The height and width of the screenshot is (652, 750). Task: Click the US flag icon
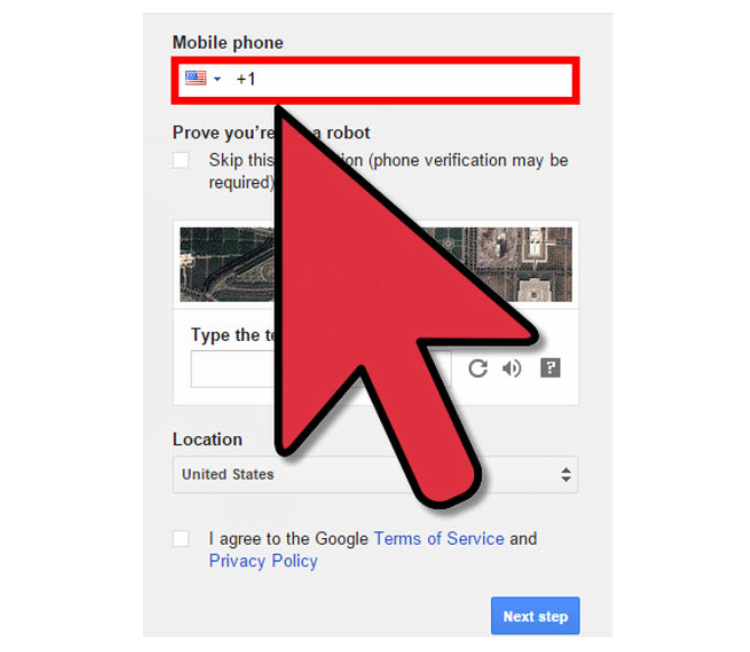click(196, 78)
